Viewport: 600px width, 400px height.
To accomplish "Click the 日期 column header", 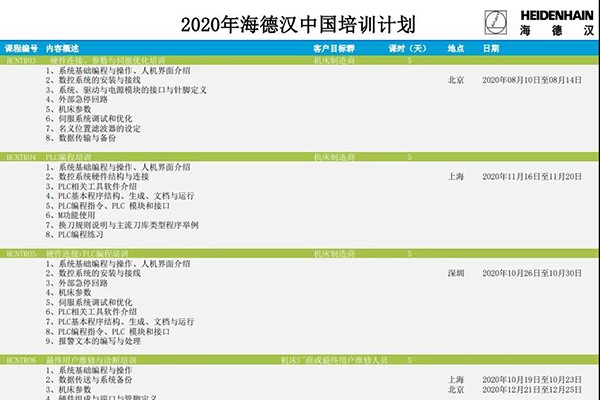I will point(491,49).
